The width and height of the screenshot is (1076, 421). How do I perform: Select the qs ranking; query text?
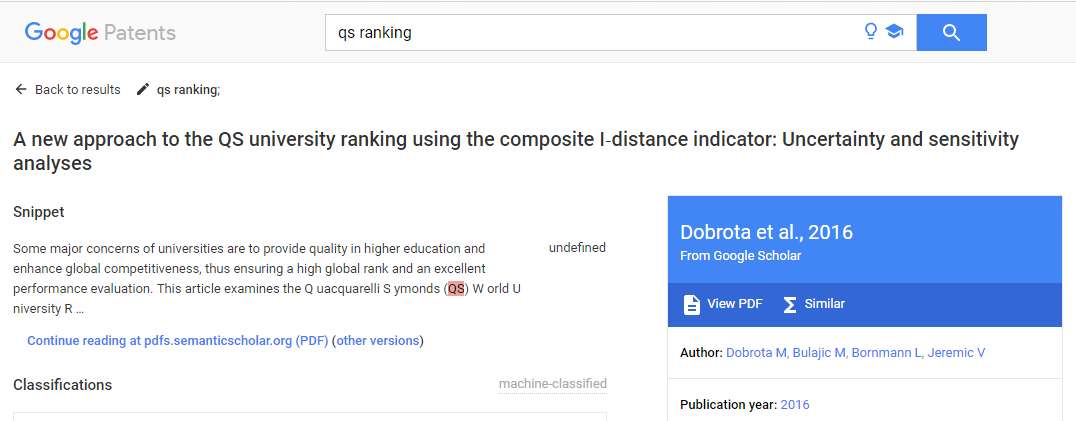[189, 90]
